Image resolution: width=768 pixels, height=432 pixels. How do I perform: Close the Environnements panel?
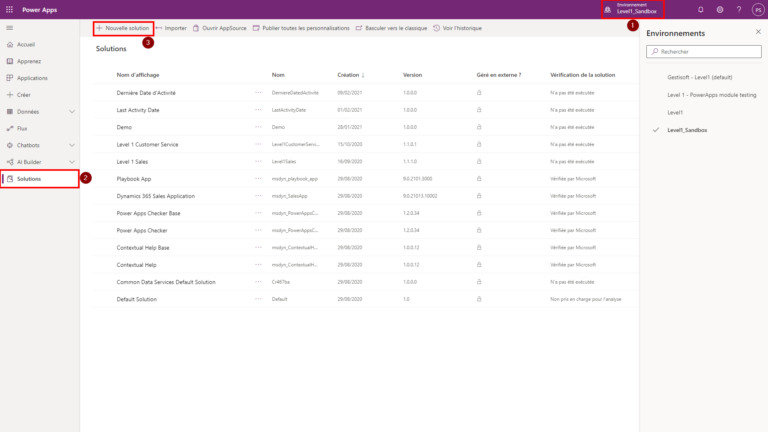tap(758, 32)
